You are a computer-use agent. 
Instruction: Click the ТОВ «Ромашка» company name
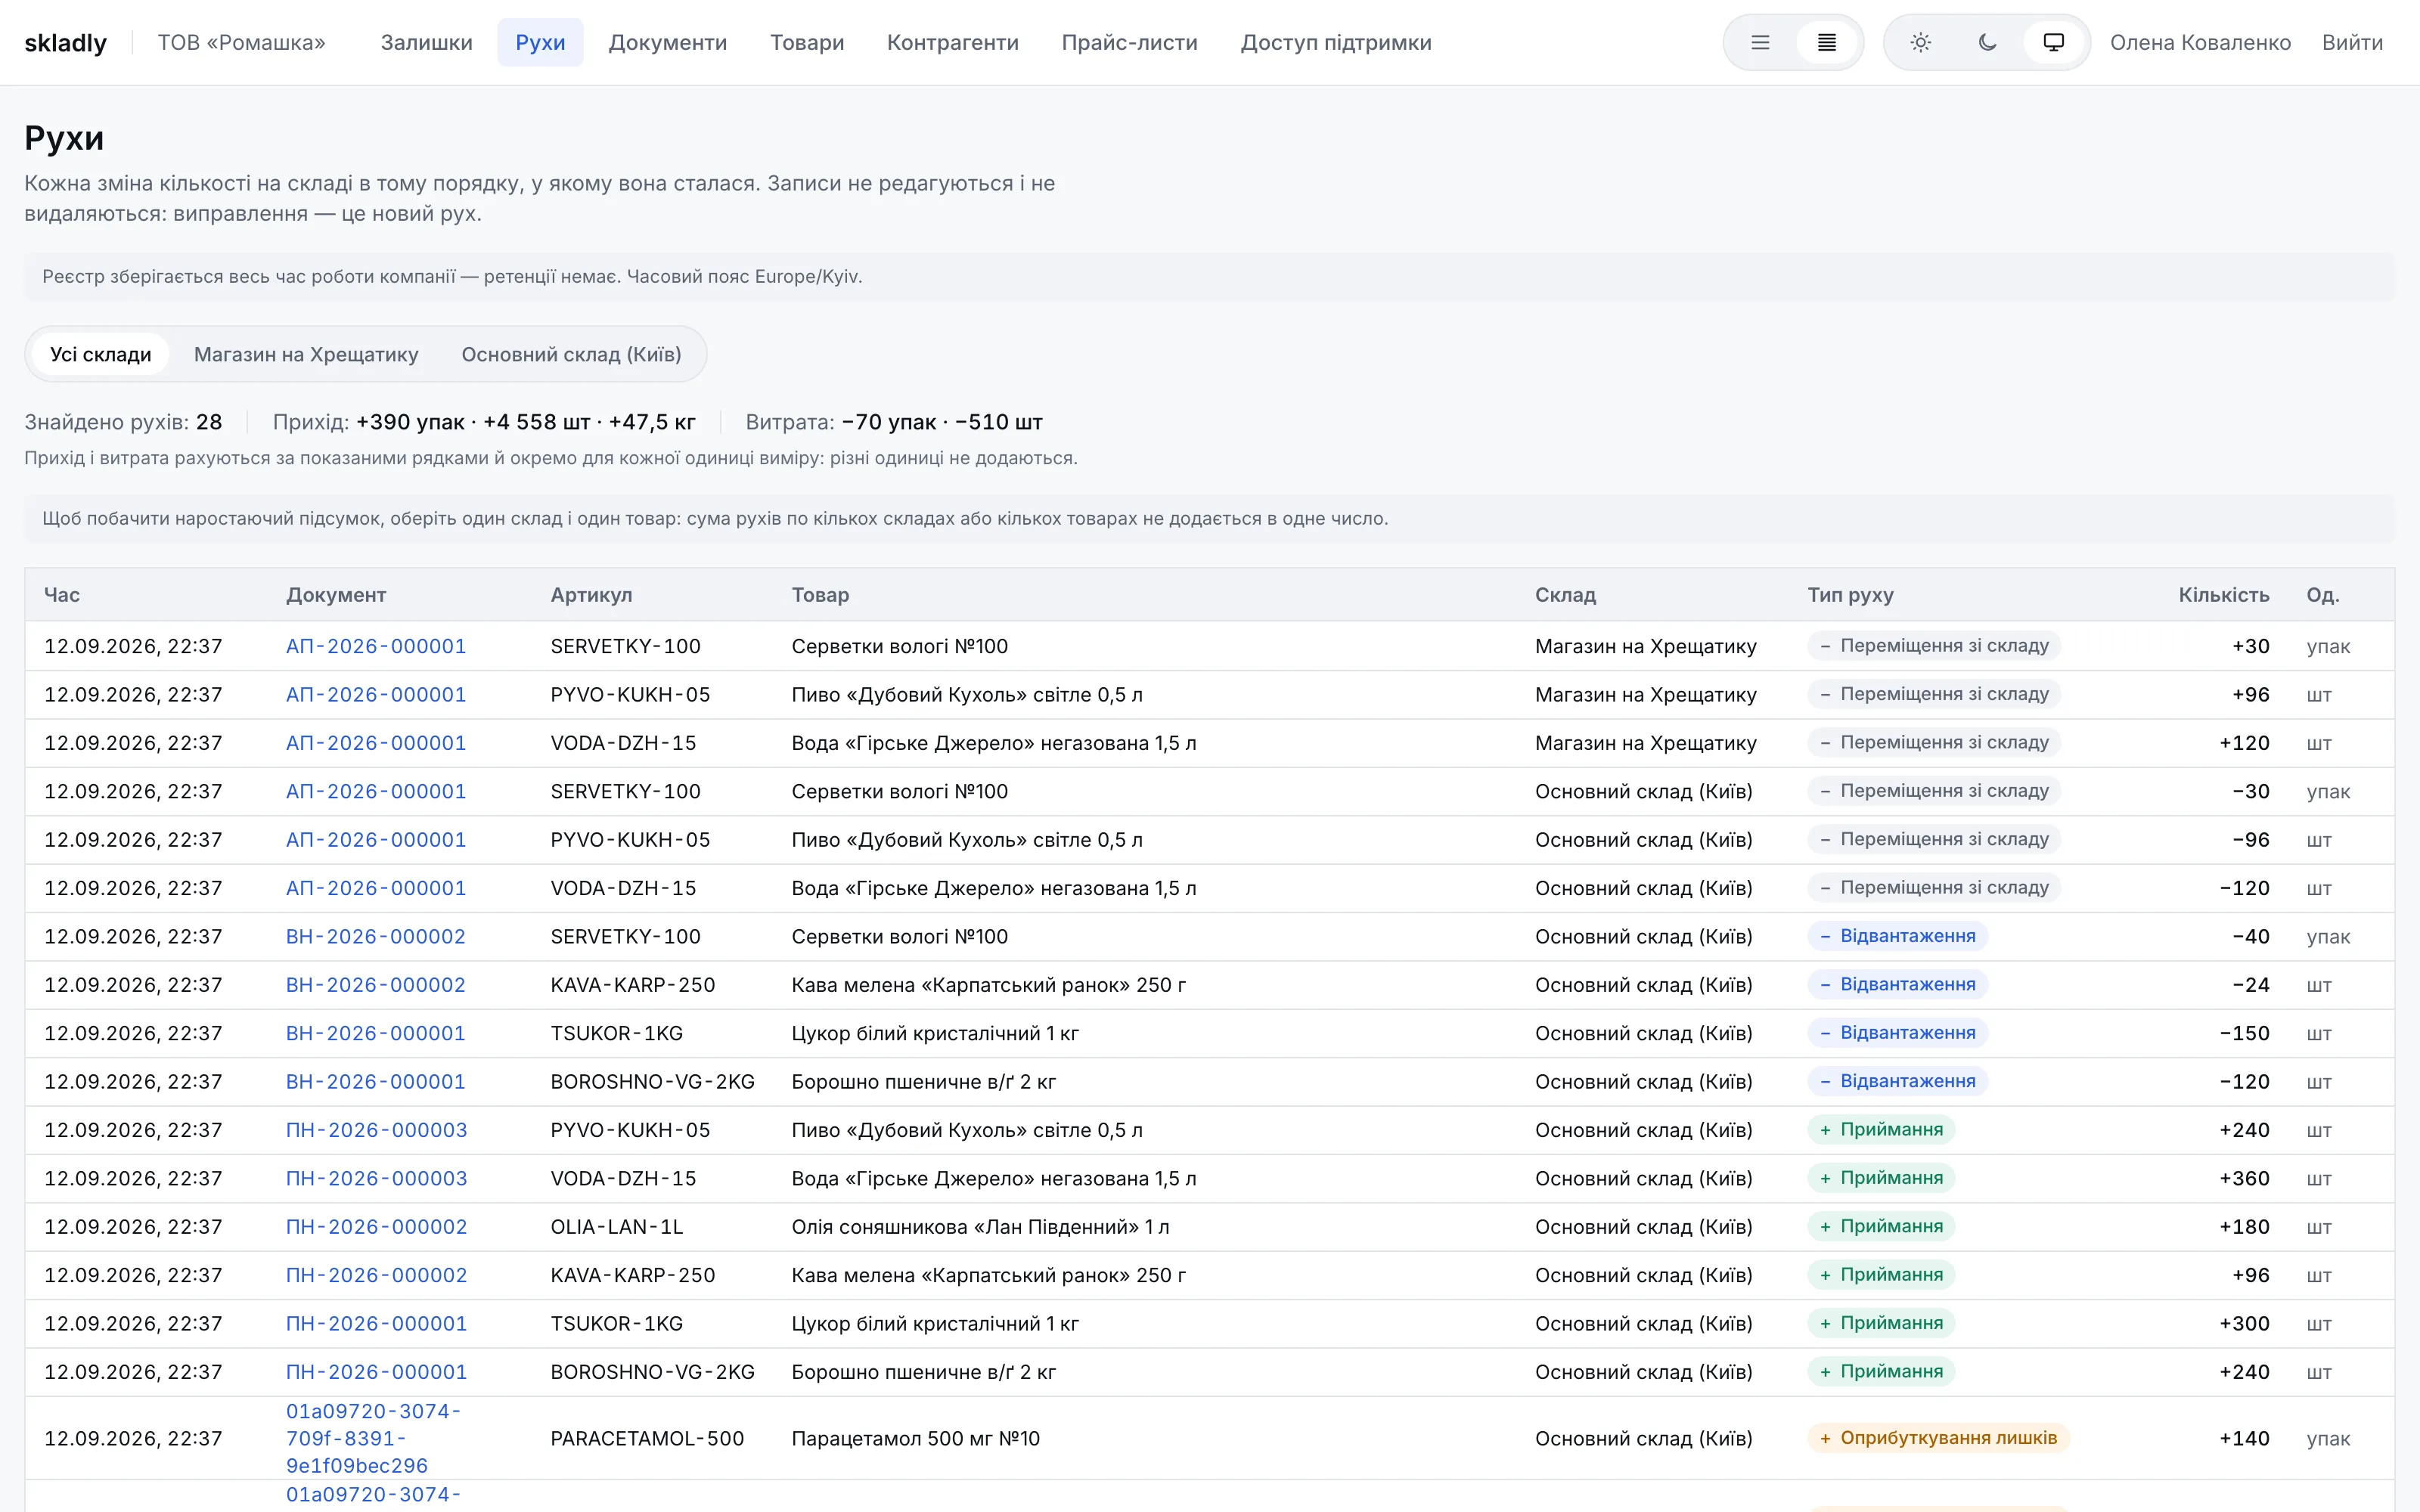[241, 43]
